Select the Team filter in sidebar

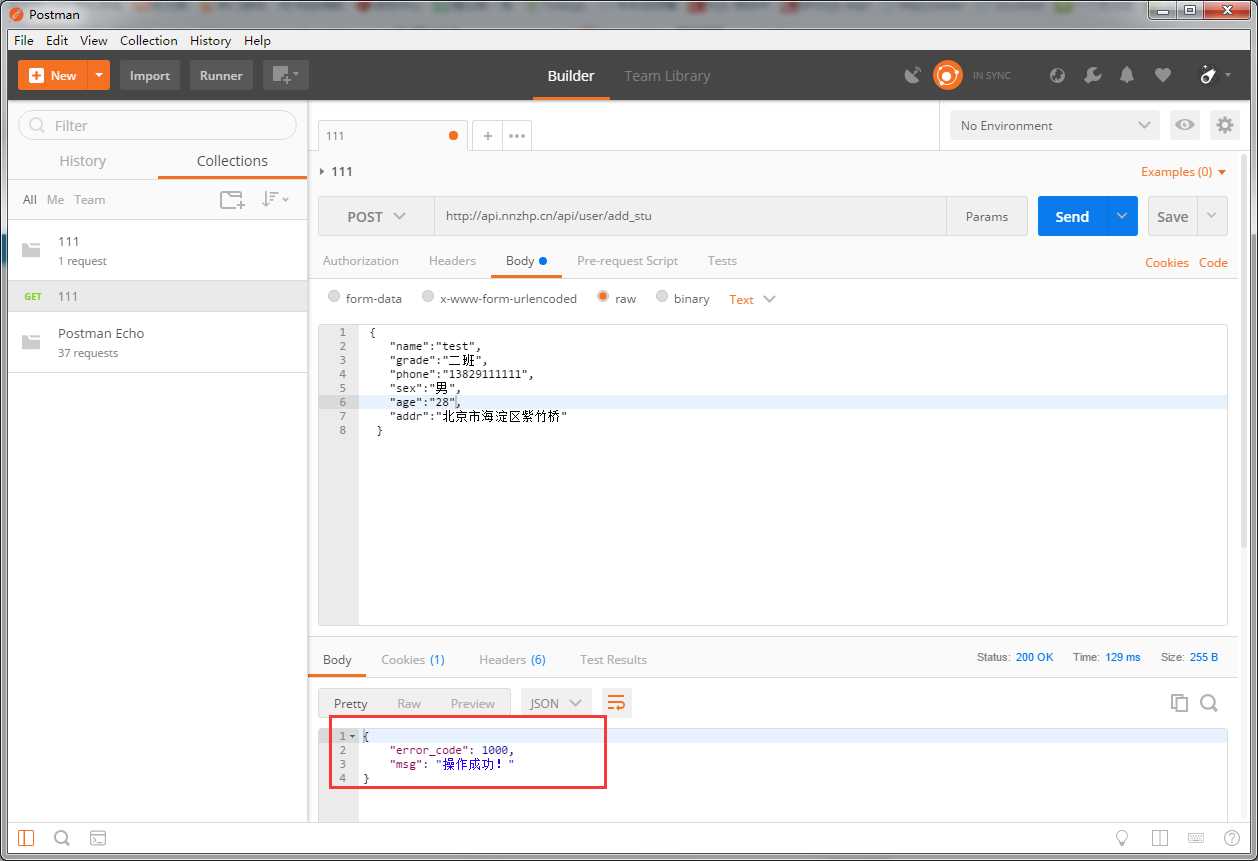click(89, 200)
